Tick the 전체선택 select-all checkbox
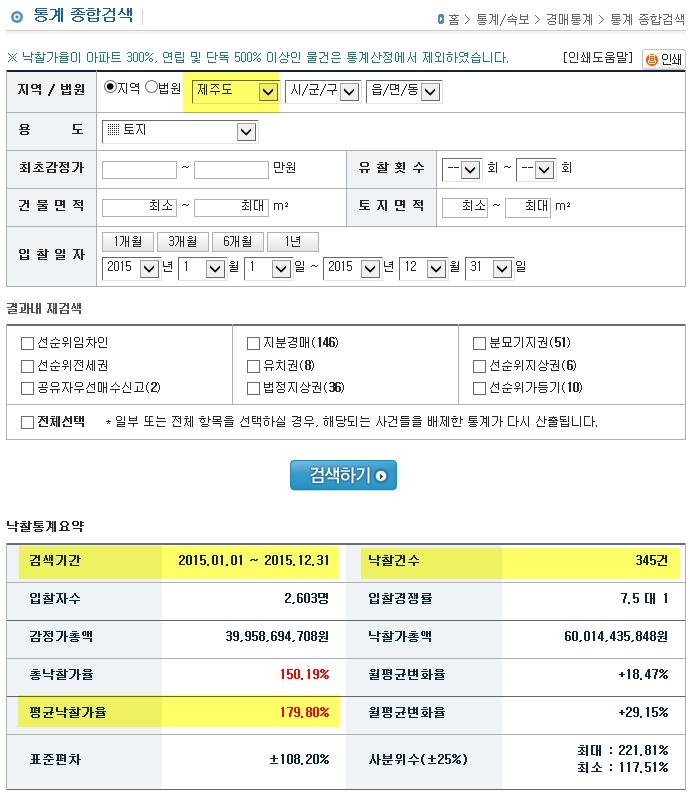This screenshot has height=793, width=693. (x=27, y=422)
